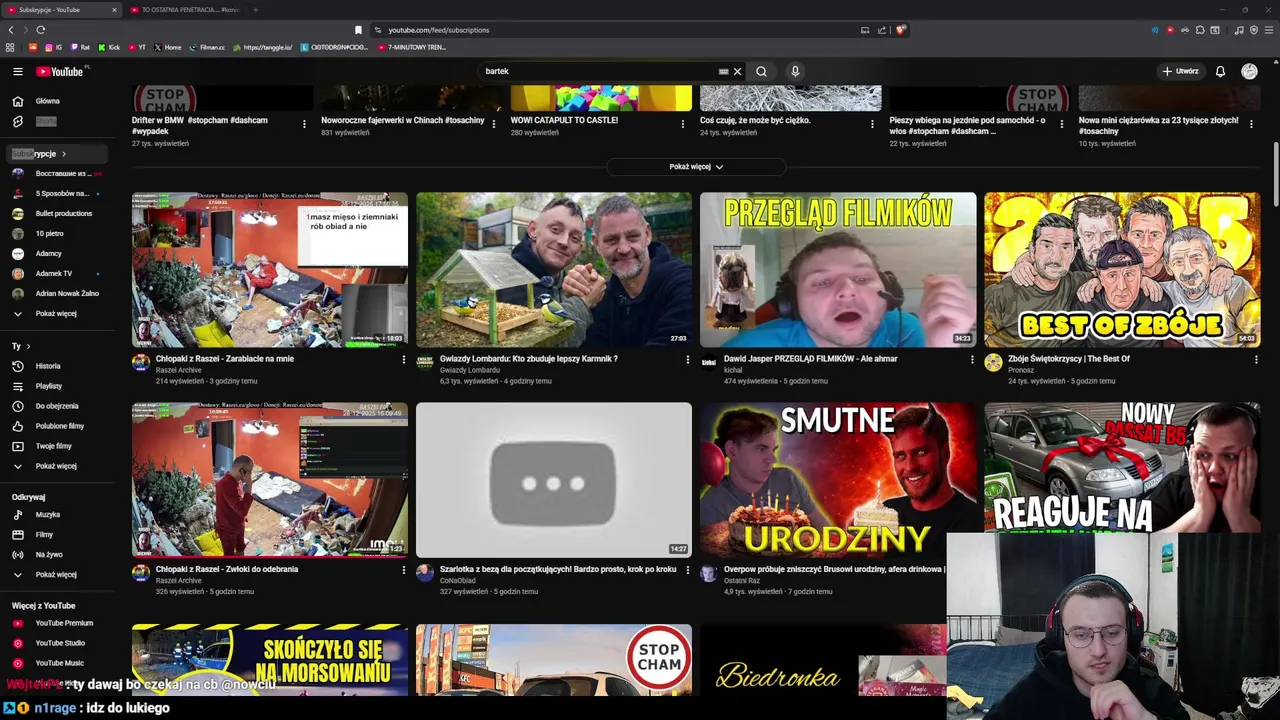Screen dimensions: 1280x720
Task: Open YouTube Music link
Action: 57,663
